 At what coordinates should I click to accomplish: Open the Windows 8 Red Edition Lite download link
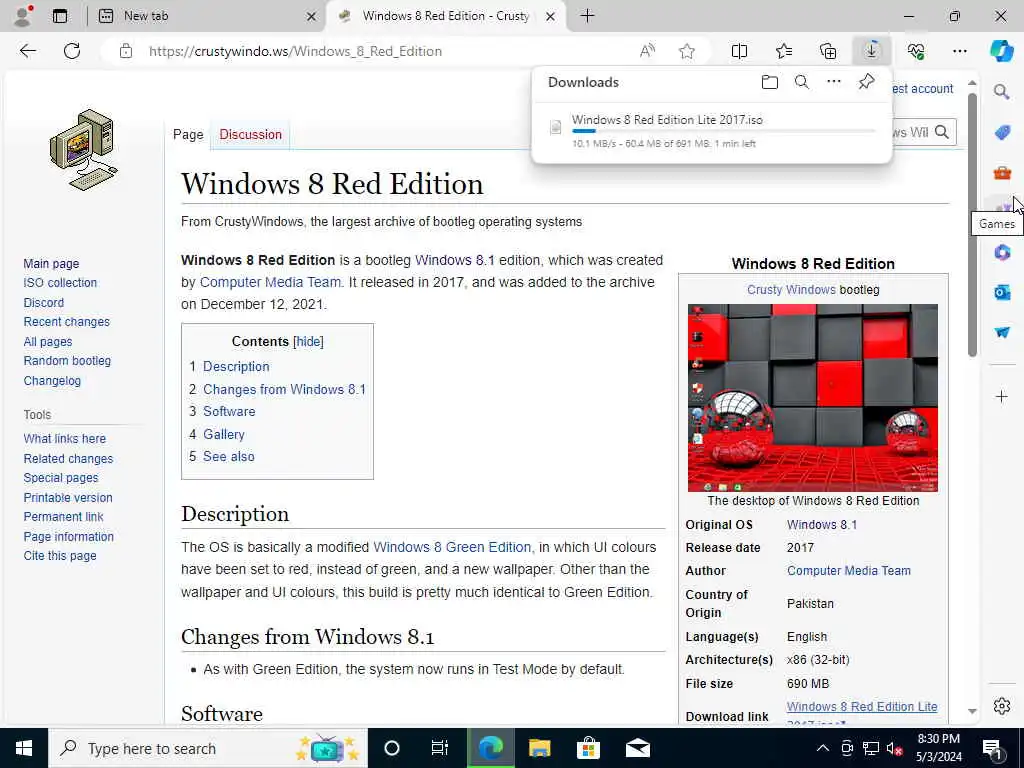click(861, 707)
